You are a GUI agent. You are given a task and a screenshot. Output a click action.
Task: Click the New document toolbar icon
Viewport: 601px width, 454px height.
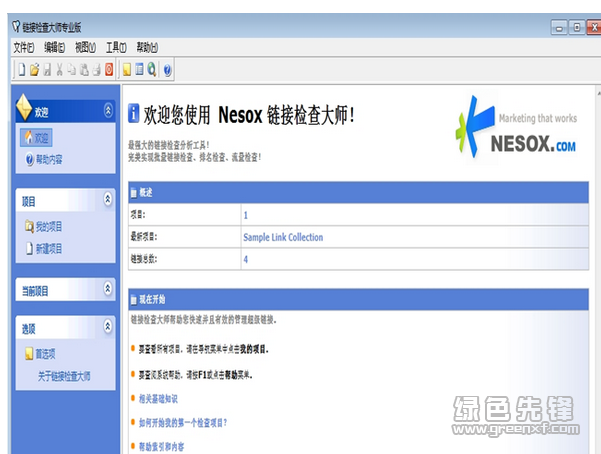[22, 69]
